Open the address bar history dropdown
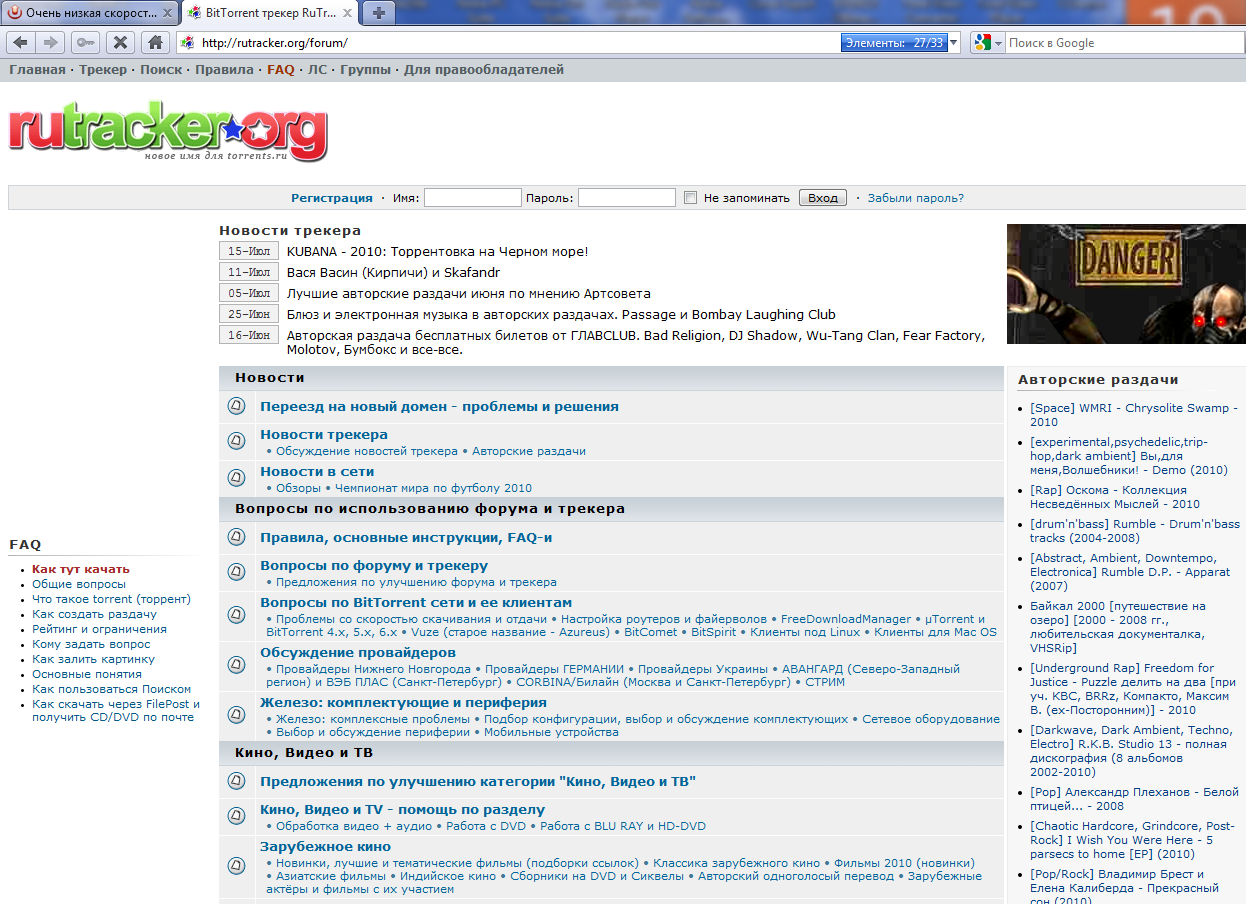 (x=954, y=43)
